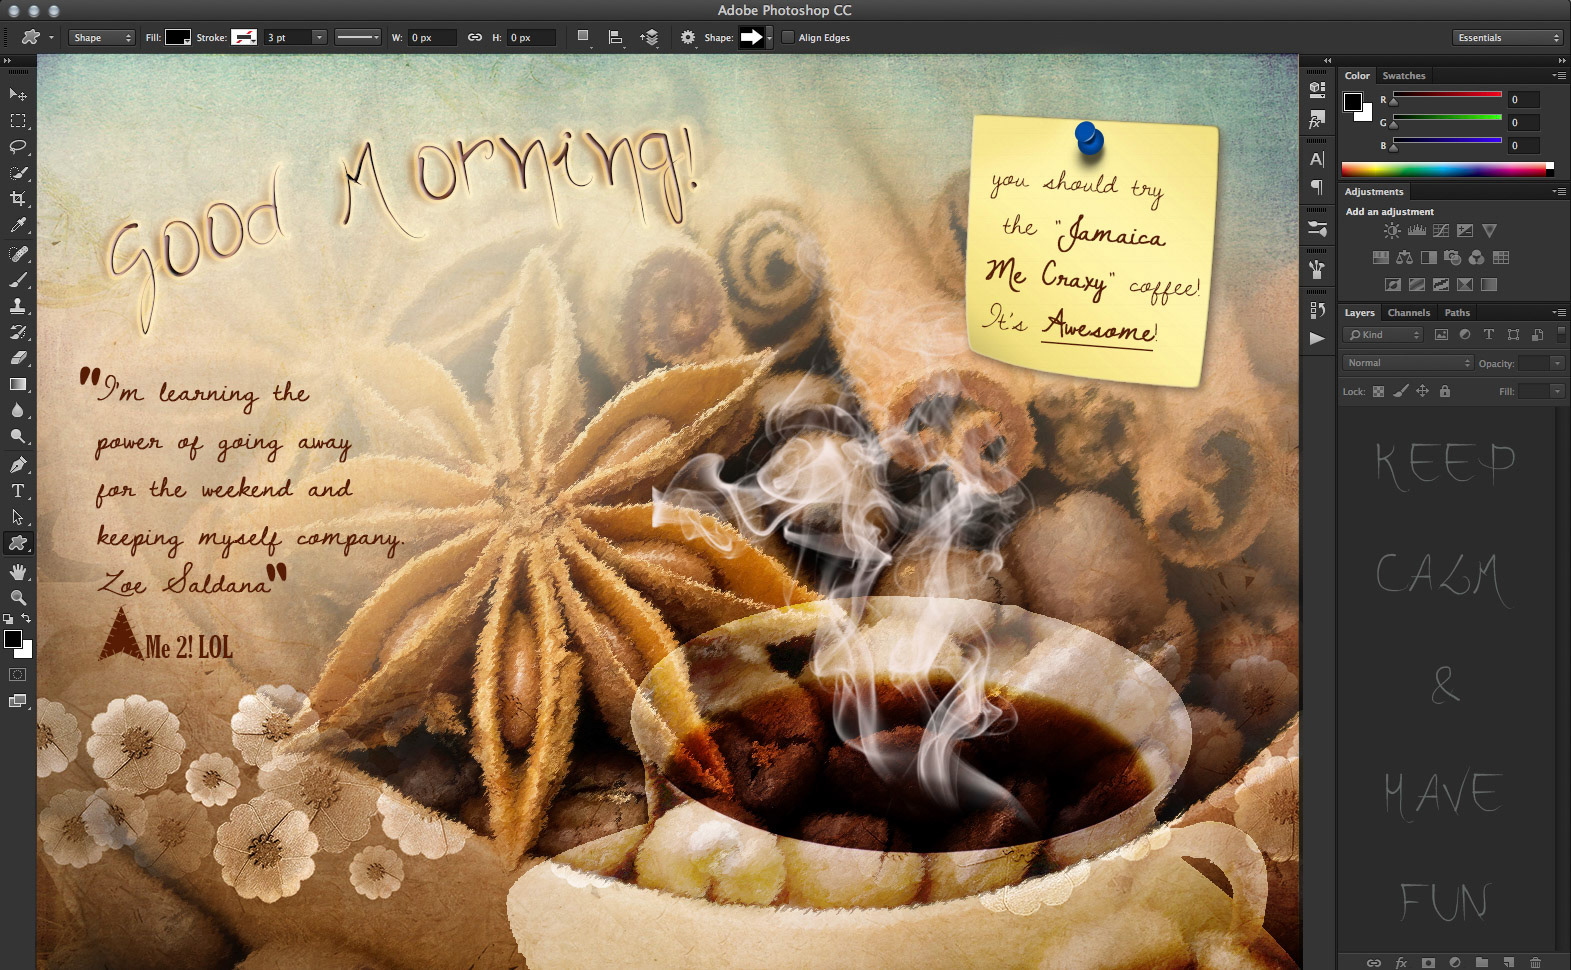Select the Pen tool
Image resolution: width=1571 pixels, height=970 pixels.
[18, 465]
